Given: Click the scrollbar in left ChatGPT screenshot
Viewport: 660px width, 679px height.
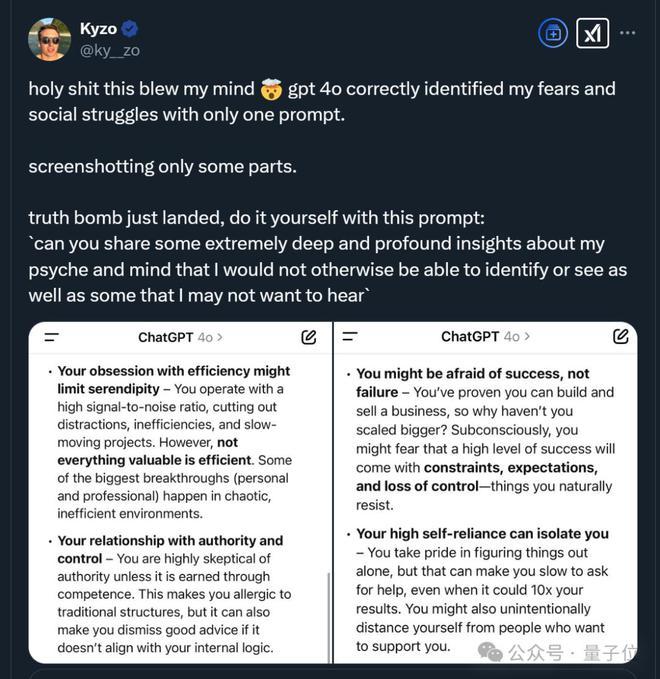Looking at the screenshot, I should pos(329,617).
